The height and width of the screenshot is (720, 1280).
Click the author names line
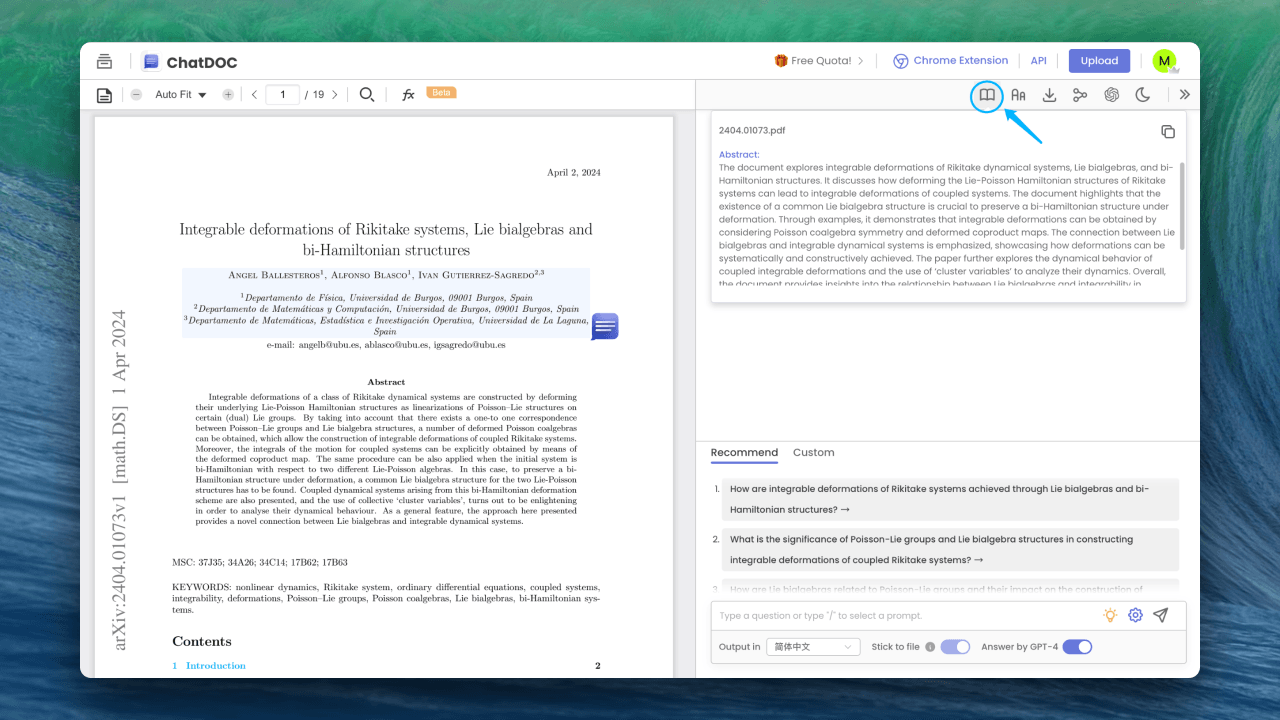(x=386, y=273)
